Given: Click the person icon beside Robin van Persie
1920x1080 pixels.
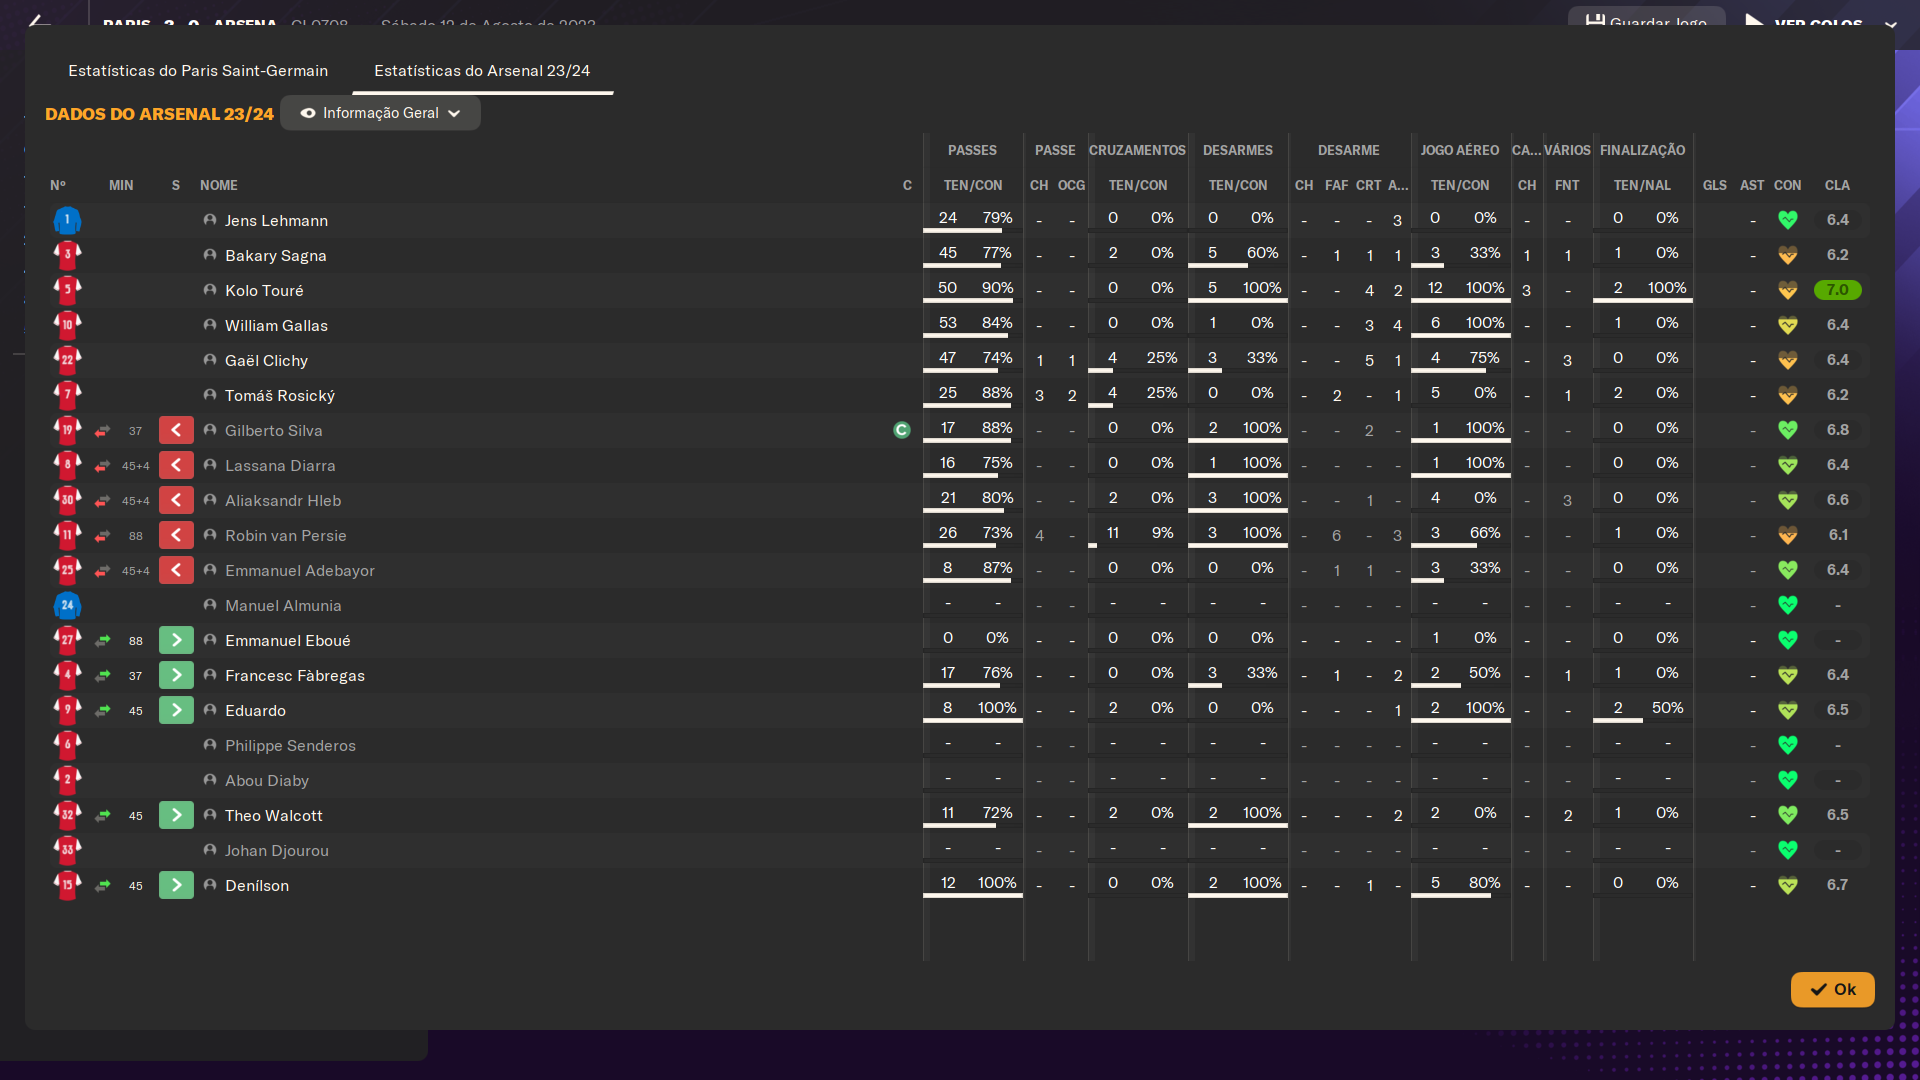Looking at the screenshot, I should click(x=210, y=535).
